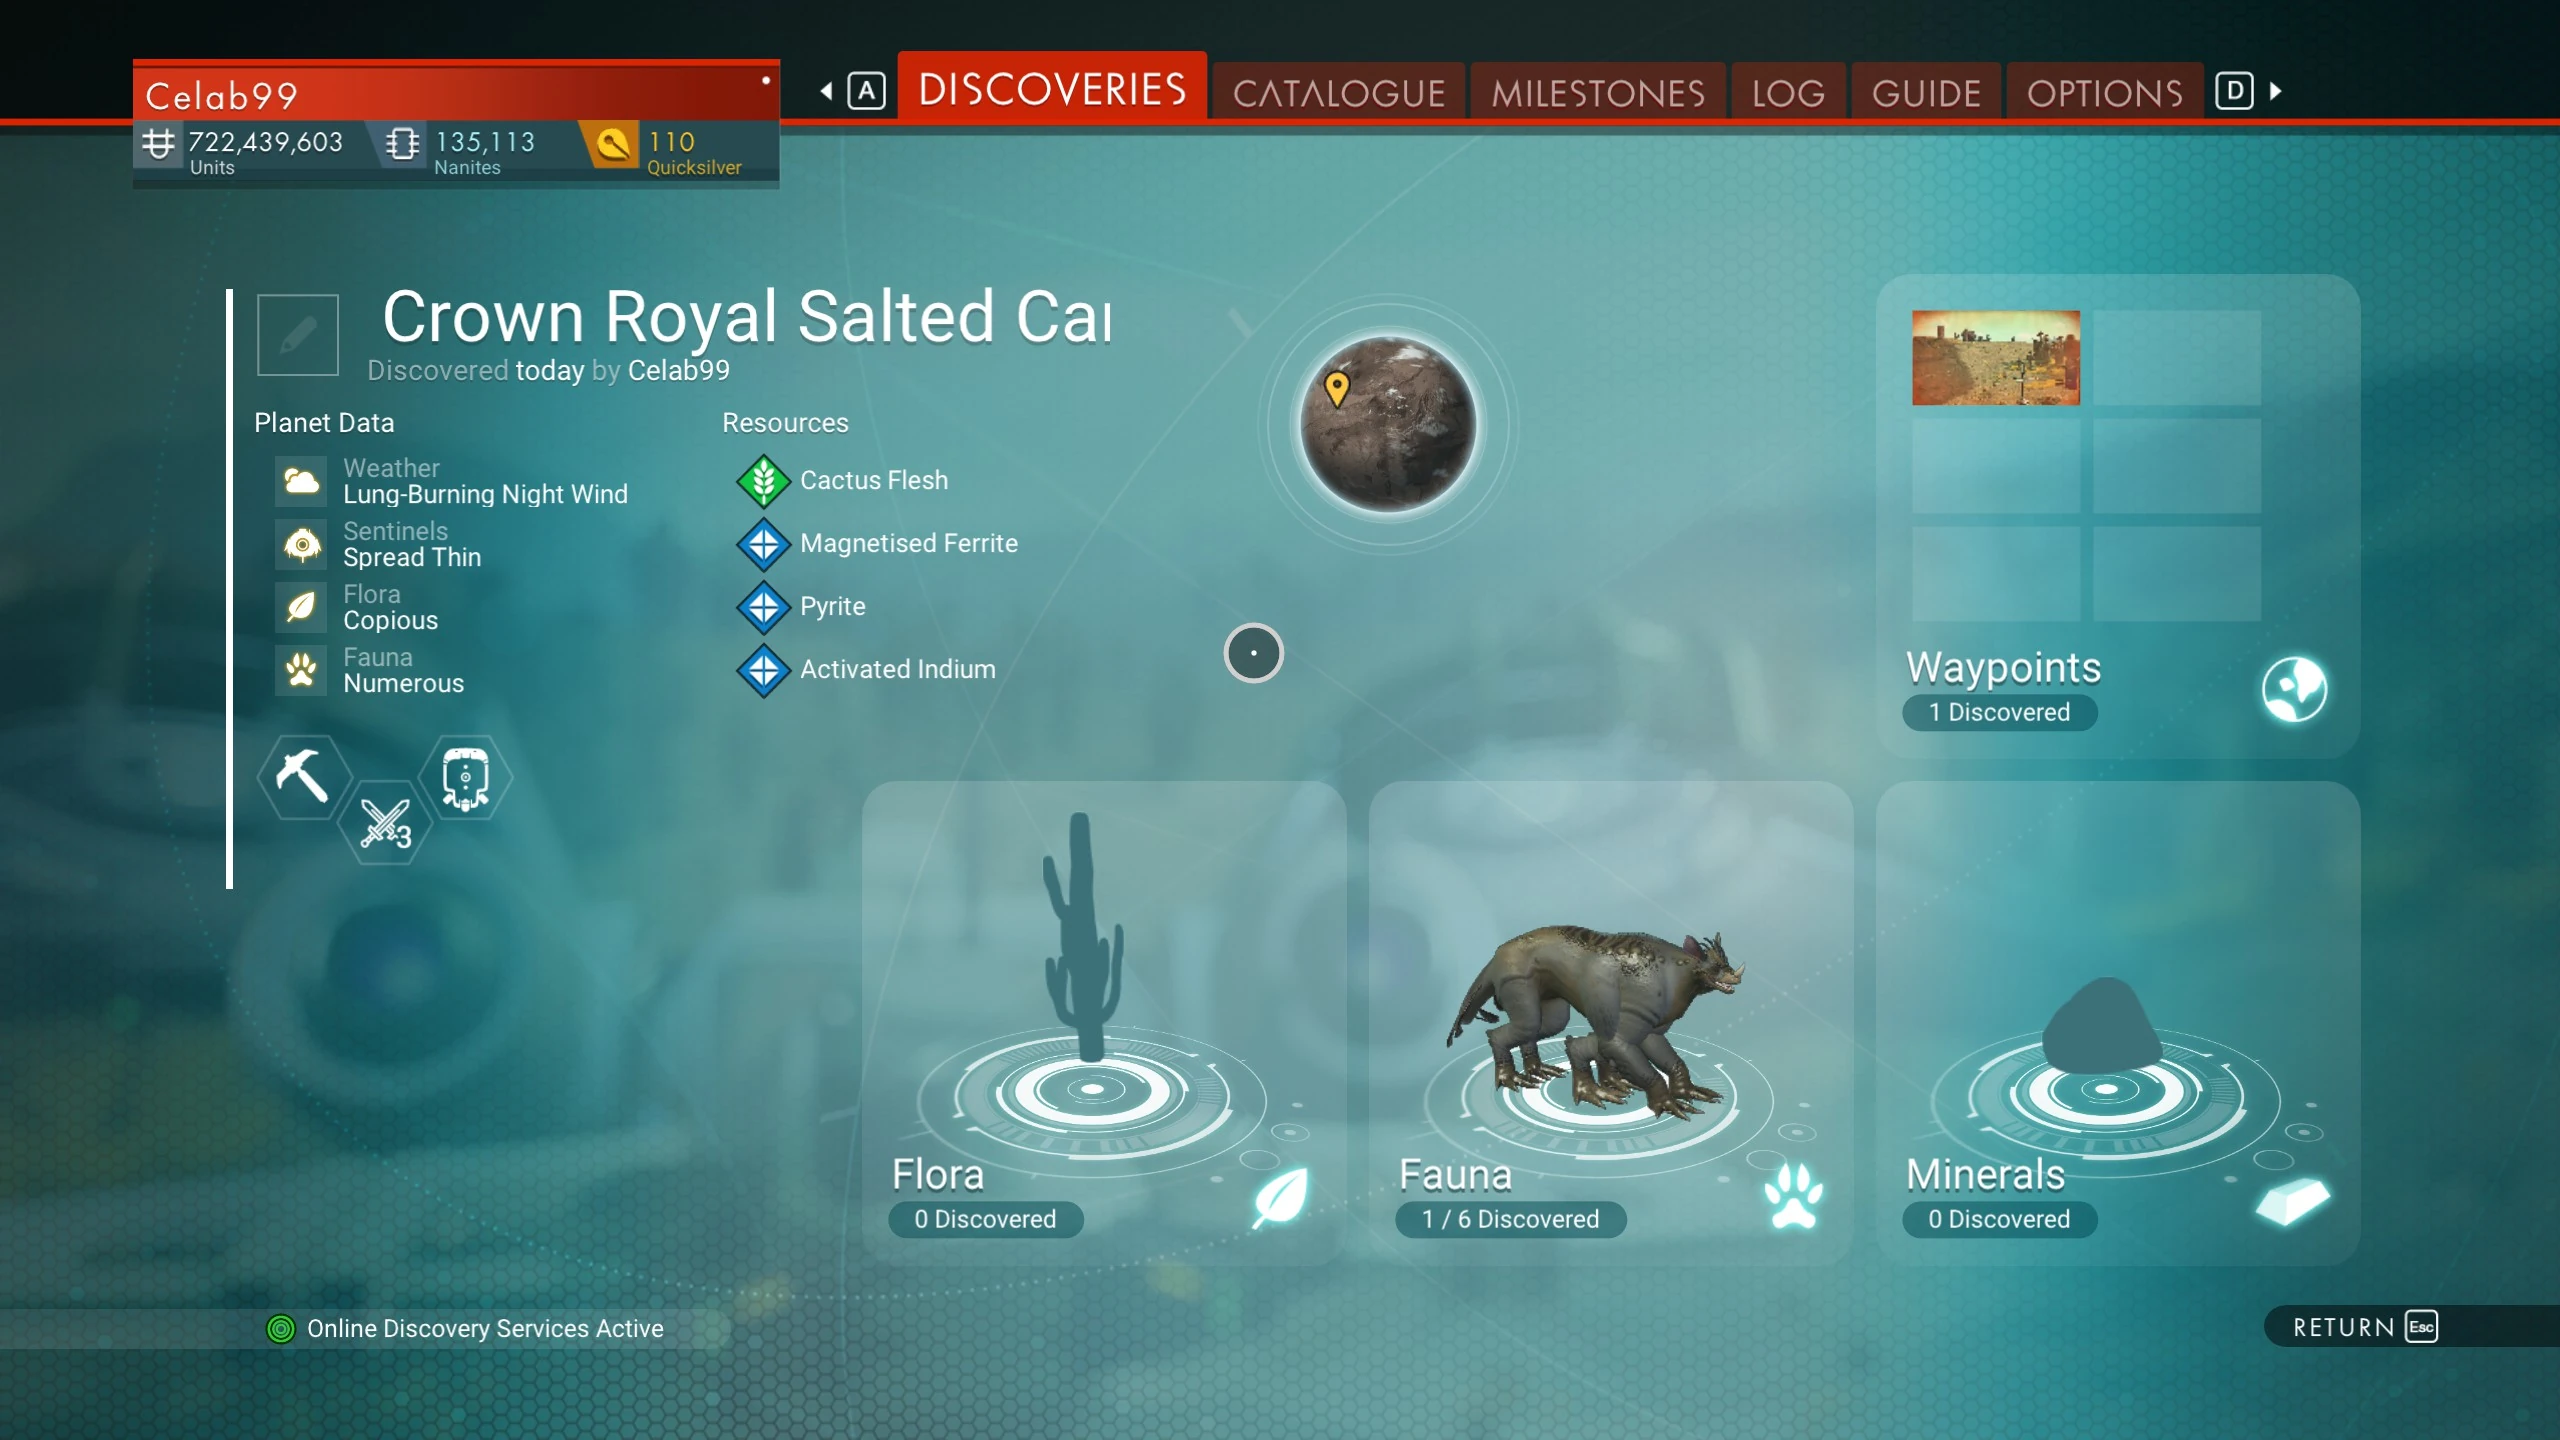This screenshot has width=2560, height=1440.
Task: Open the 1 / 6 Discovered fauna list
Action: 1510,1219
